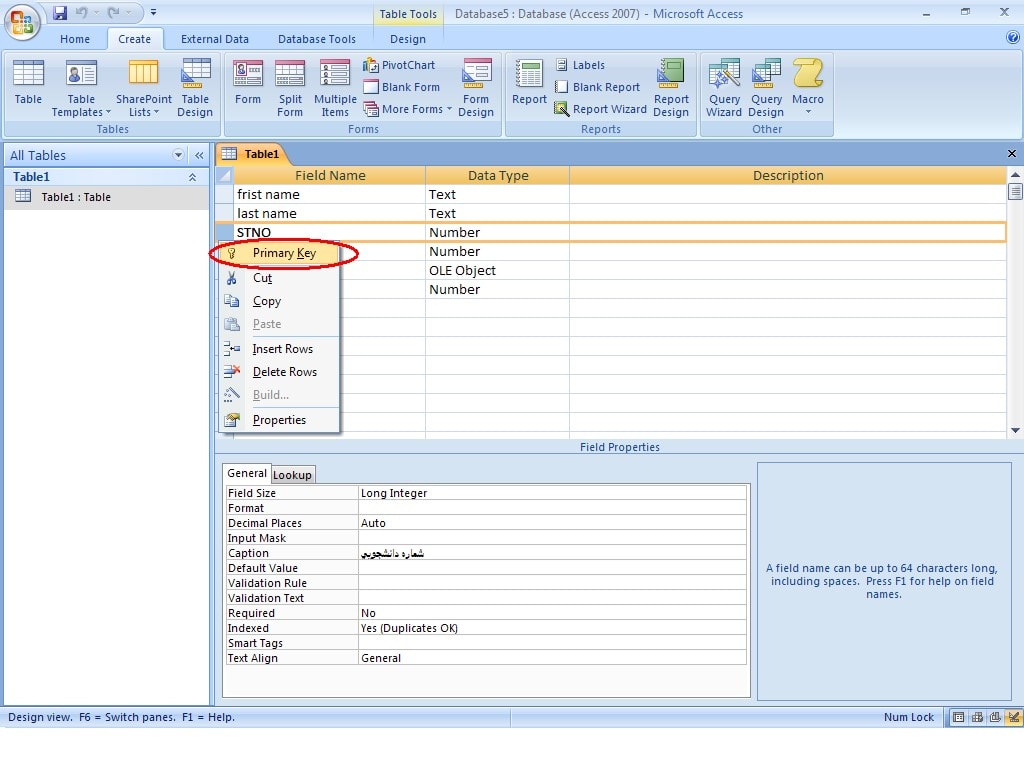Open Form Design
The width and height of the screenshot is (1024, 768).
pyautogui.click(x=476, y=88)
